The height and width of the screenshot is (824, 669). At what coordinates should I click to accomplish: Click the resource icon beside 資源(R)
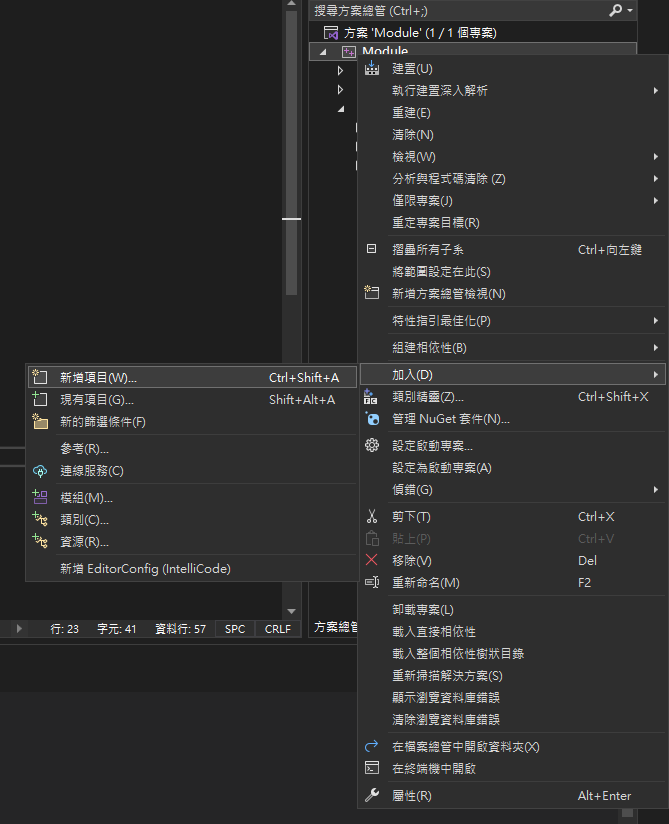(40, 541)
